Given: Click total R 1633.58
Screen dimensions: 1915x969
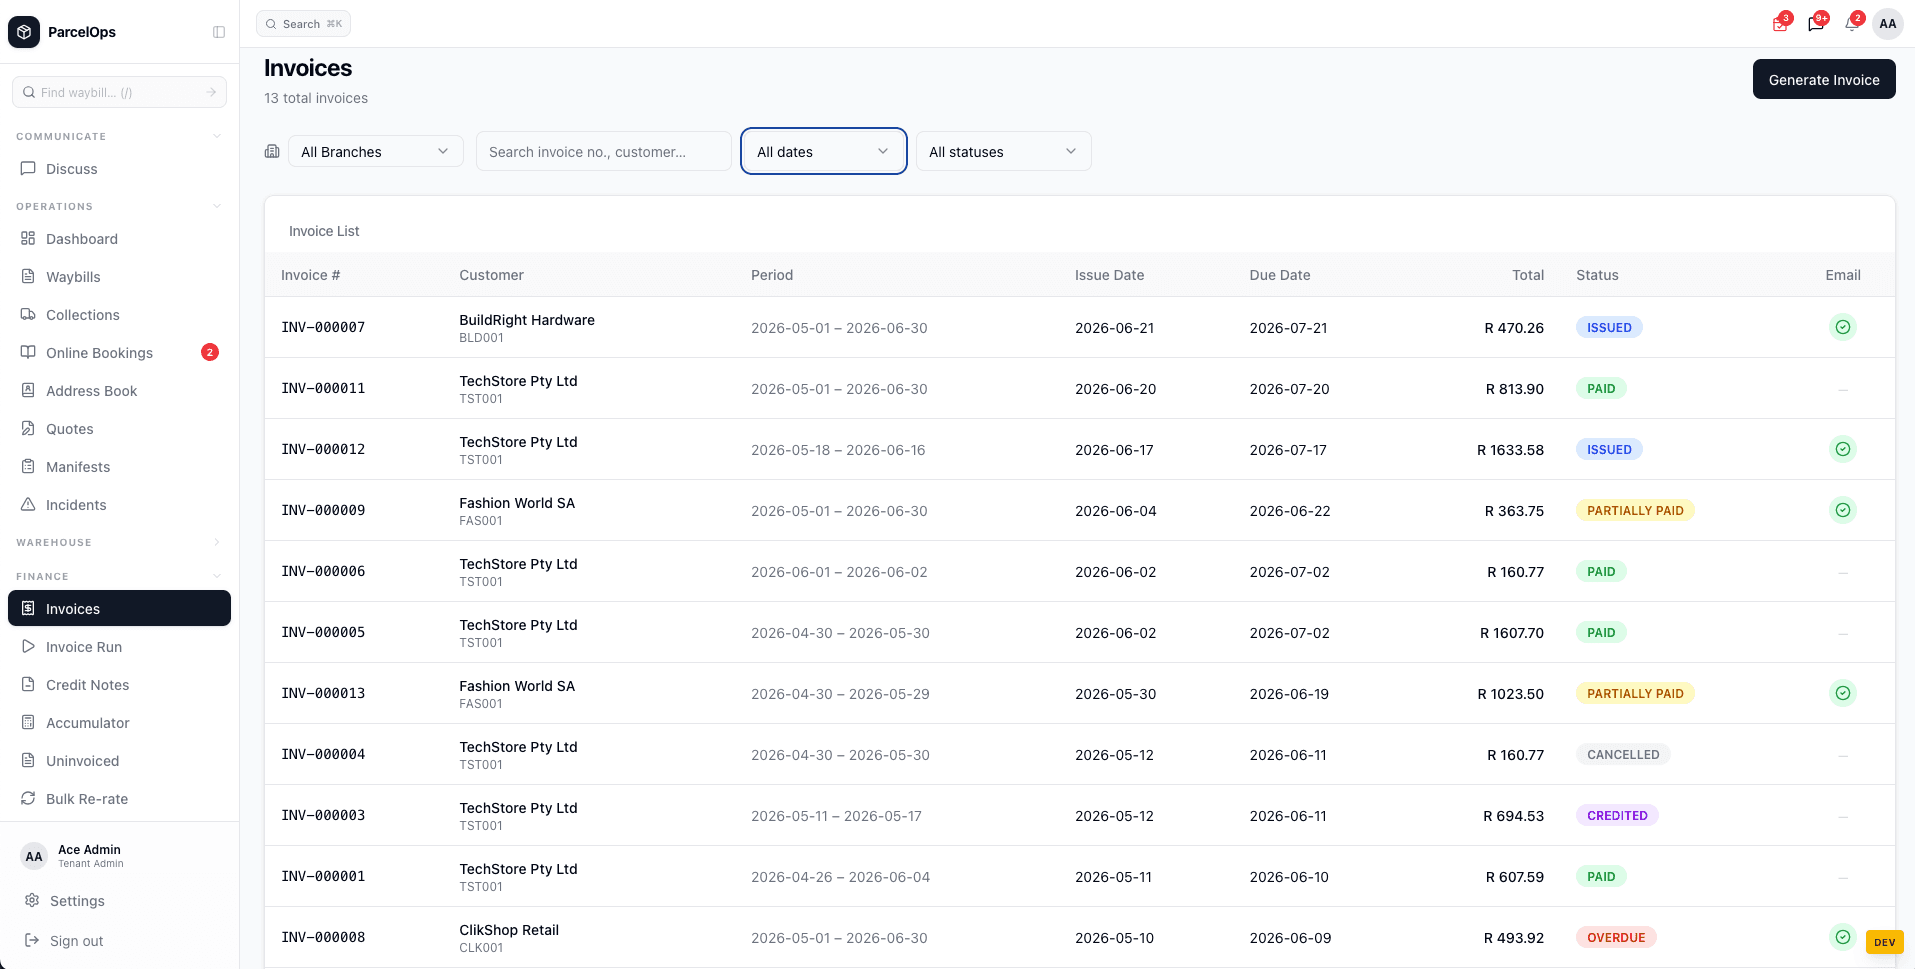Looking at the screenshot, I should pyautogui.click(x=1510, y=450).
